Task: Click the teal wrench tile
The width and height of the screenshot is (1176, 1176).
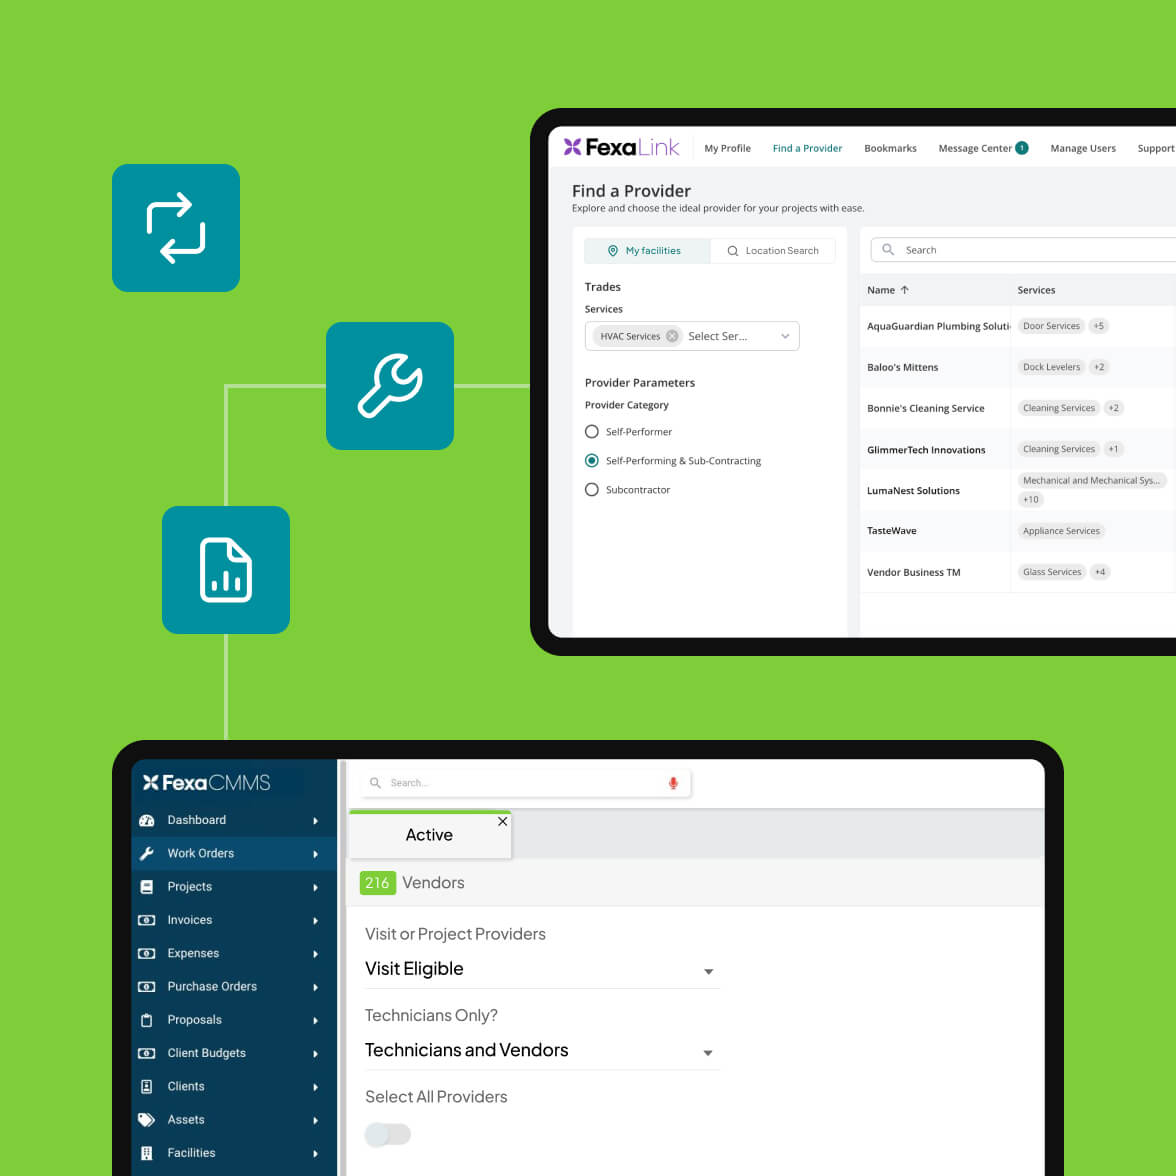Action: pos(389,386)
